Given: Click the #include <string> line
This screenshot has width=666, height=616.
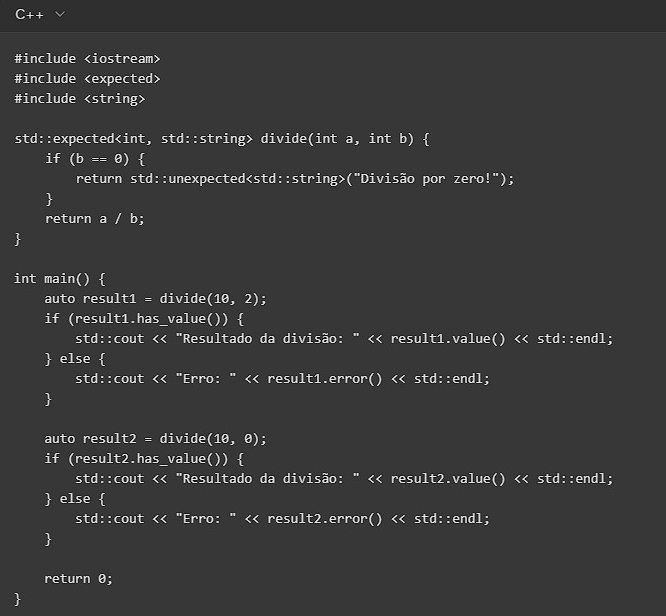Looking at the screenshot, I should coord(79,99).
